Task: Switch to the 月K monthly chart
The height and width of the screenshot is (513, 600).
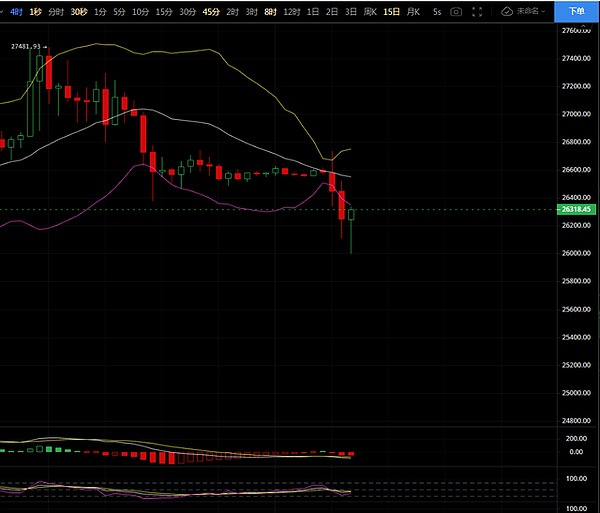Action: [411, 11]
